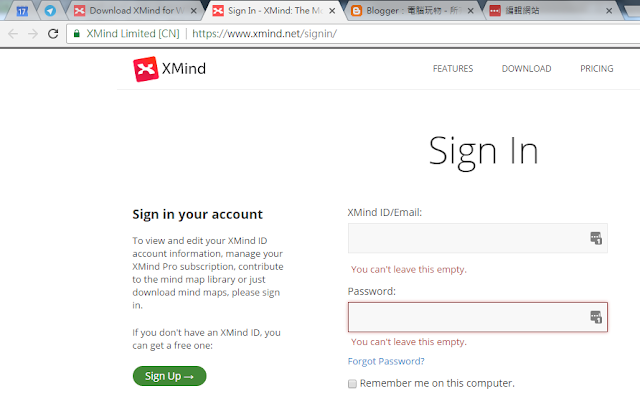Image resolution: width=640 pixels, height=414 pixels.
Task: Open the DOWNLOAD page
Action: pyautogui.click(x=526, y=69)
